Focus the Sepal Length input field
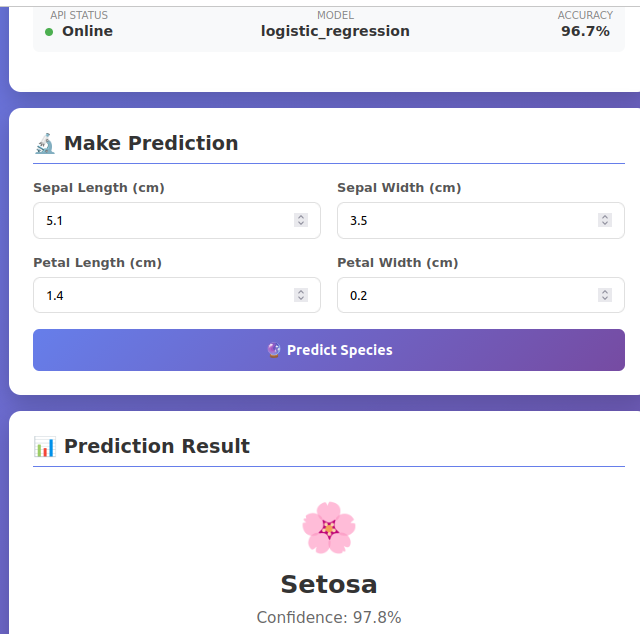 [x=160, y=221]
